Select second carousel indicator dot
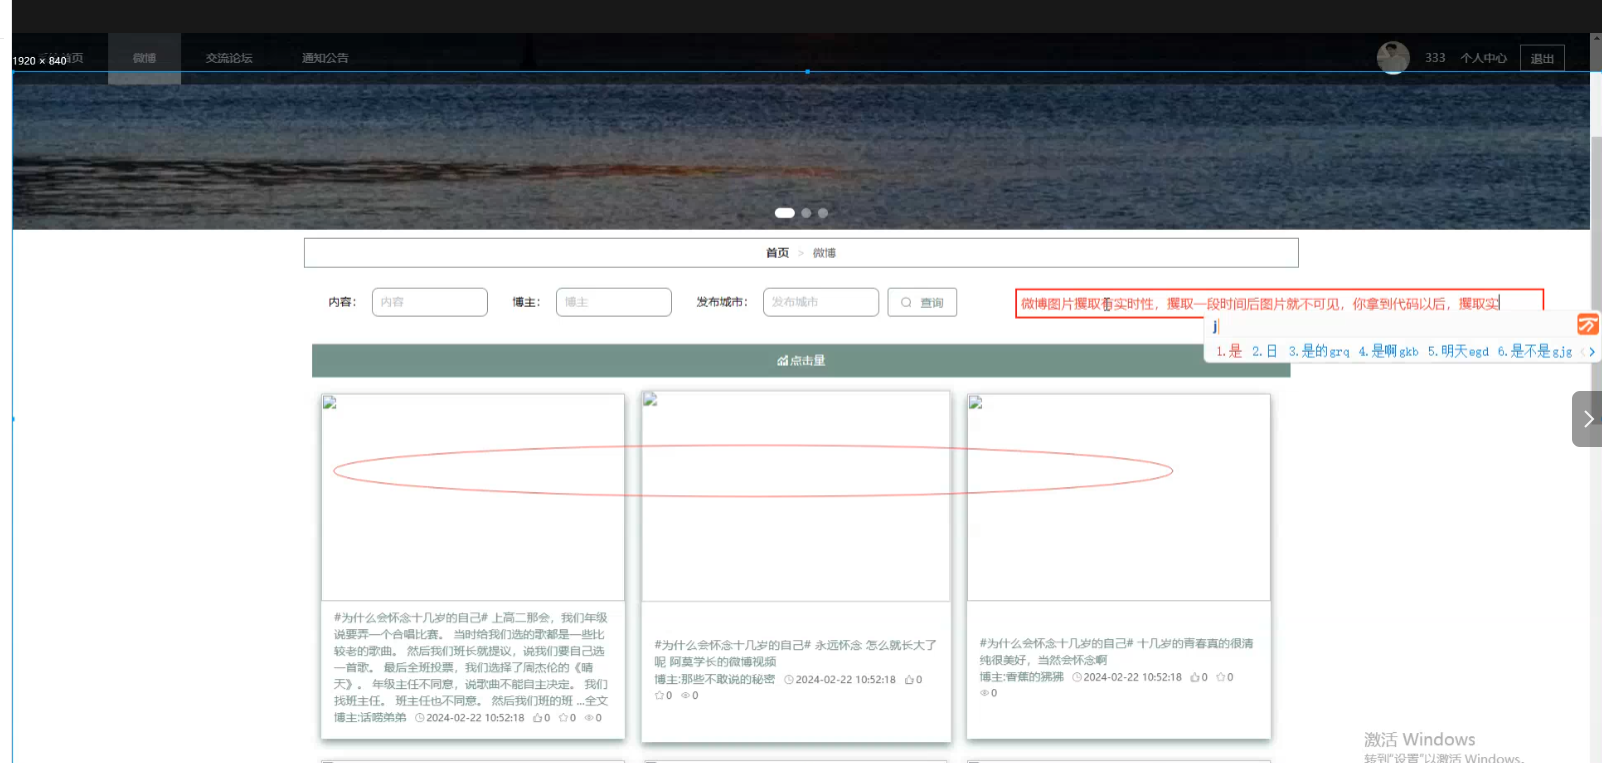The height and width of the screenshot is (763, 1602). [806, 212]
